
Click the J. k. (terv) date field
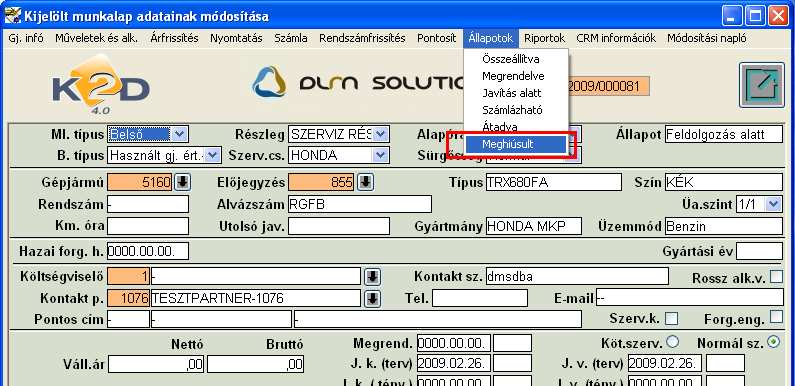(x=454, y=363)
